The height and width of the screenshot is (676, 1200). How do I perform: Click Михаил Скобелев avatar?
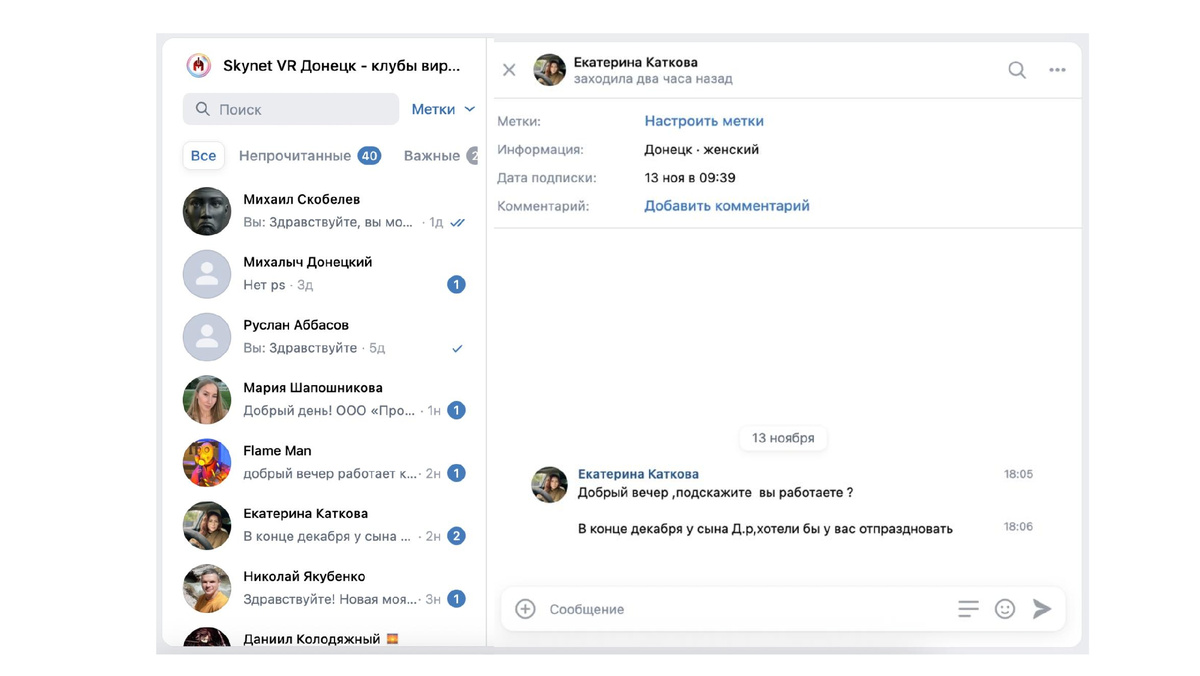[207, 211]
